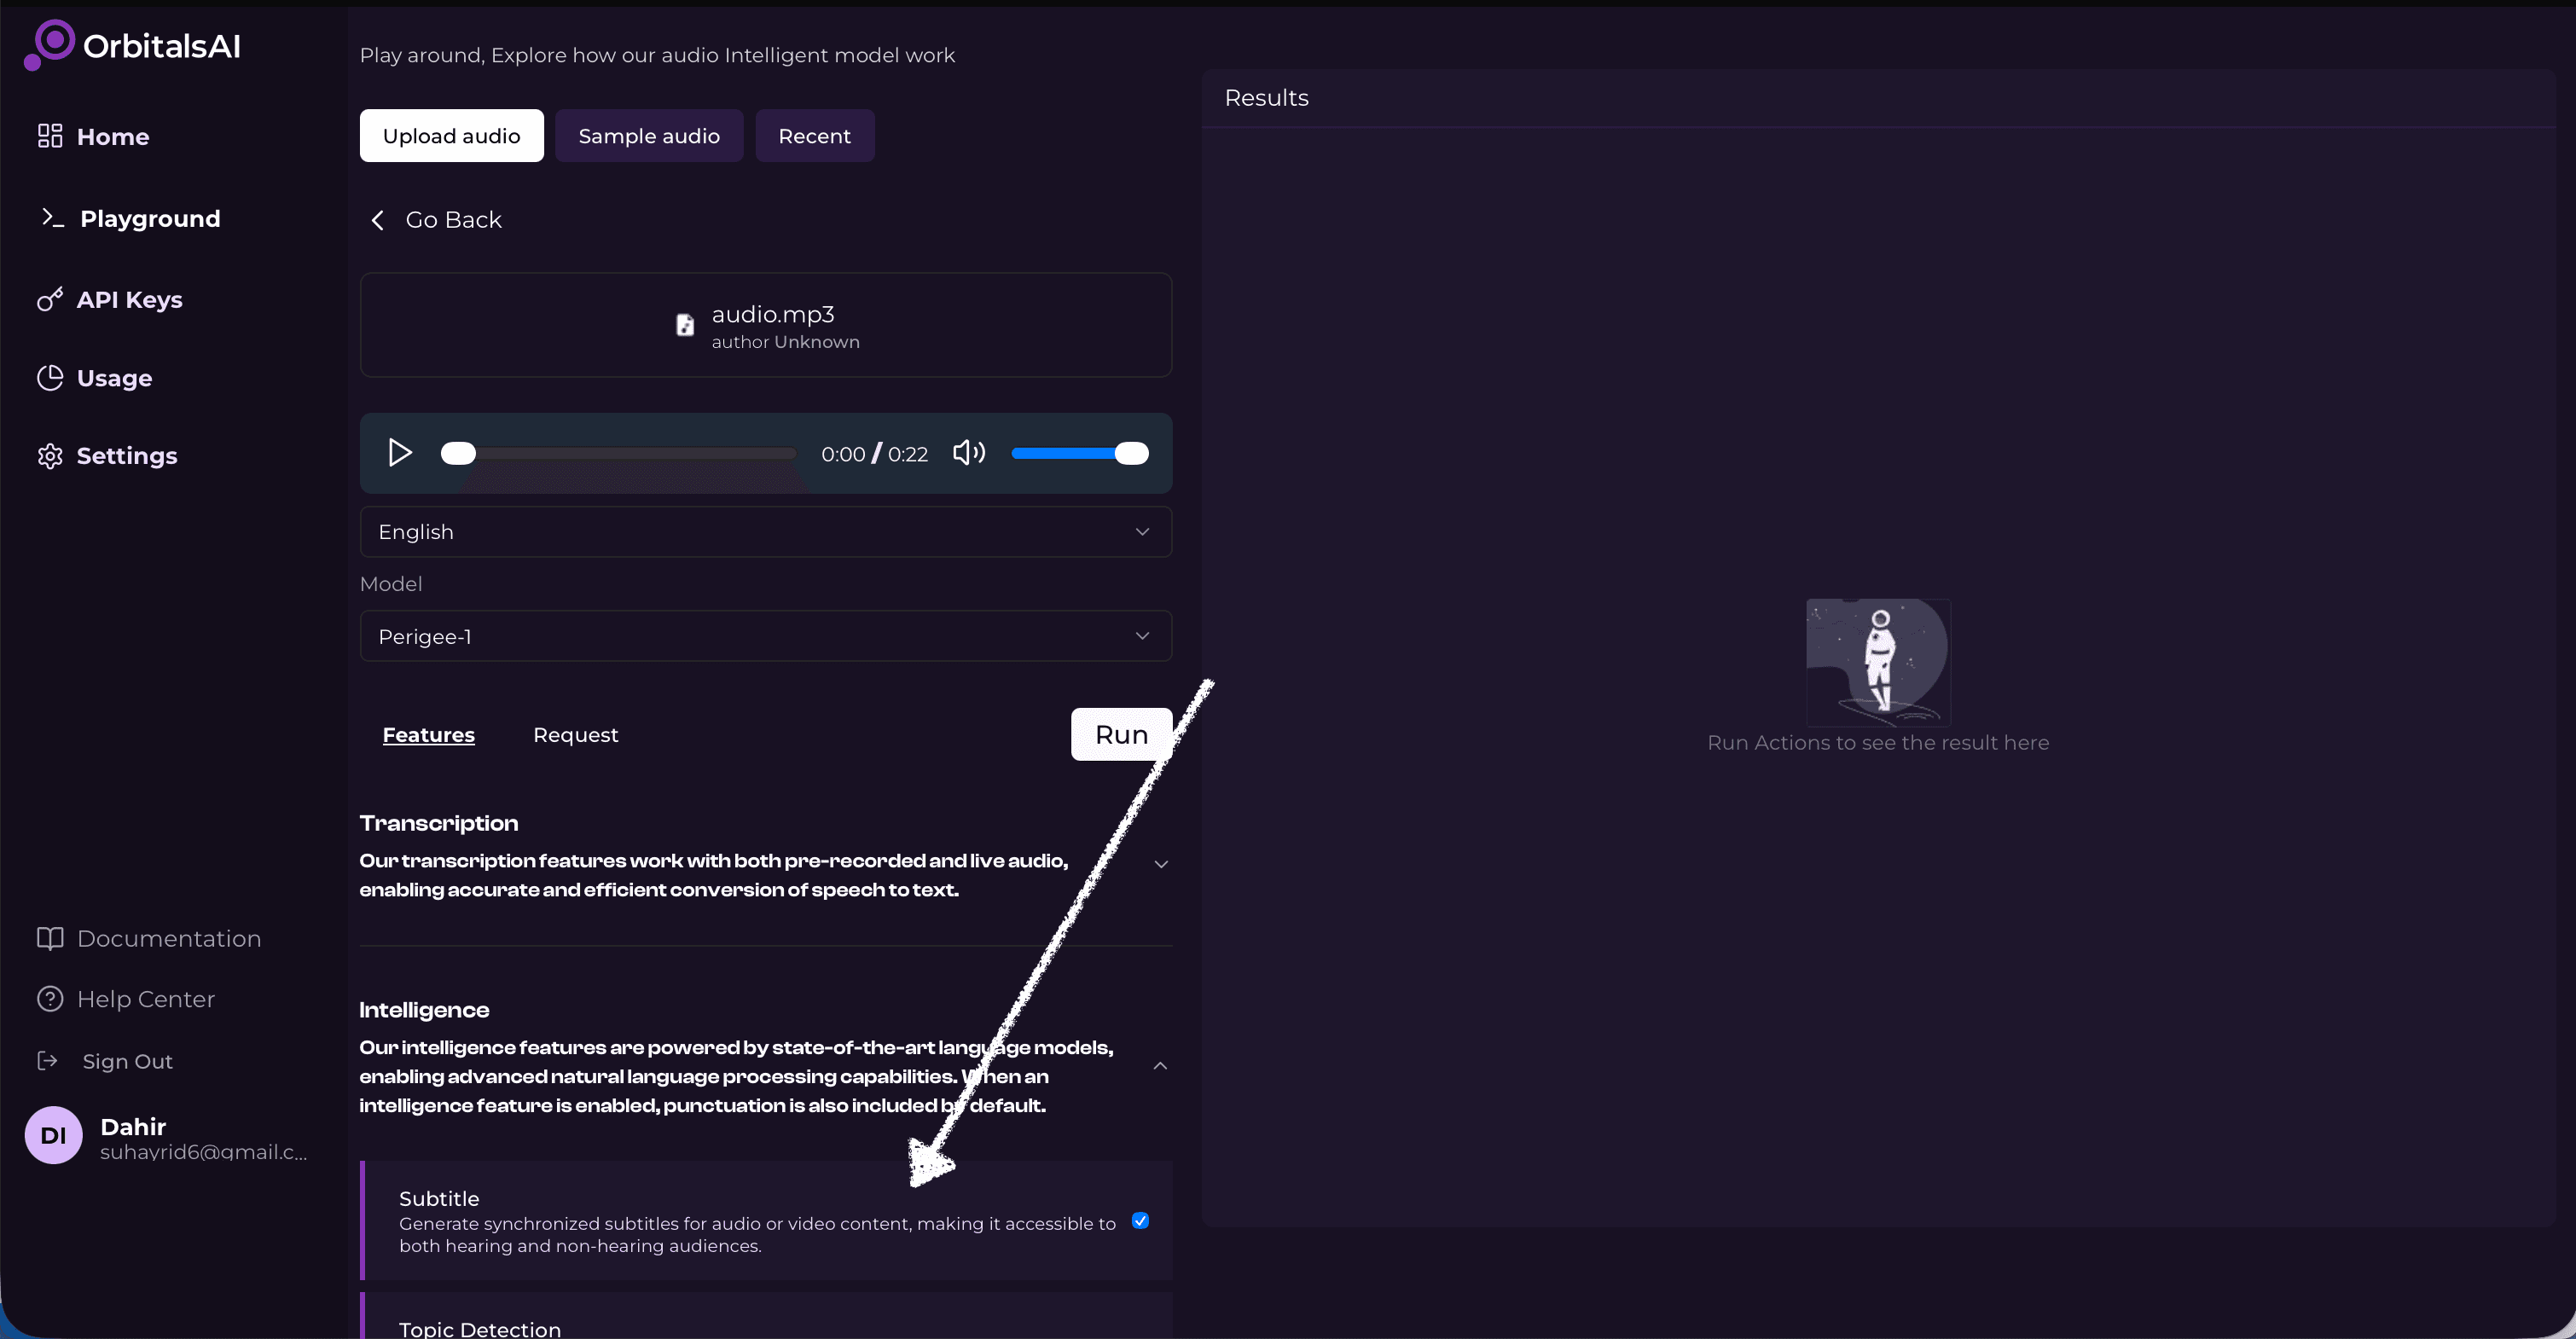
Task: Select the Sample audio tab
Action: tap(649, 136)
